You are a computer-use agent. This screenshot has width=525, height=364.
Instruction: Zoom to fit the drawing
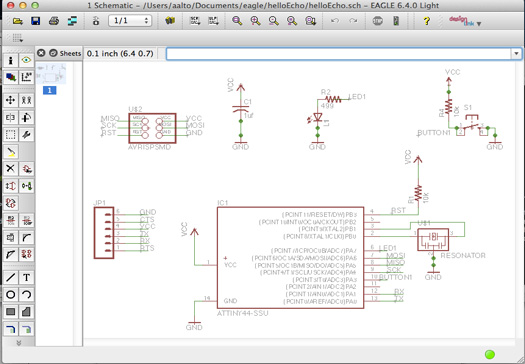click(x=237, y=21)
